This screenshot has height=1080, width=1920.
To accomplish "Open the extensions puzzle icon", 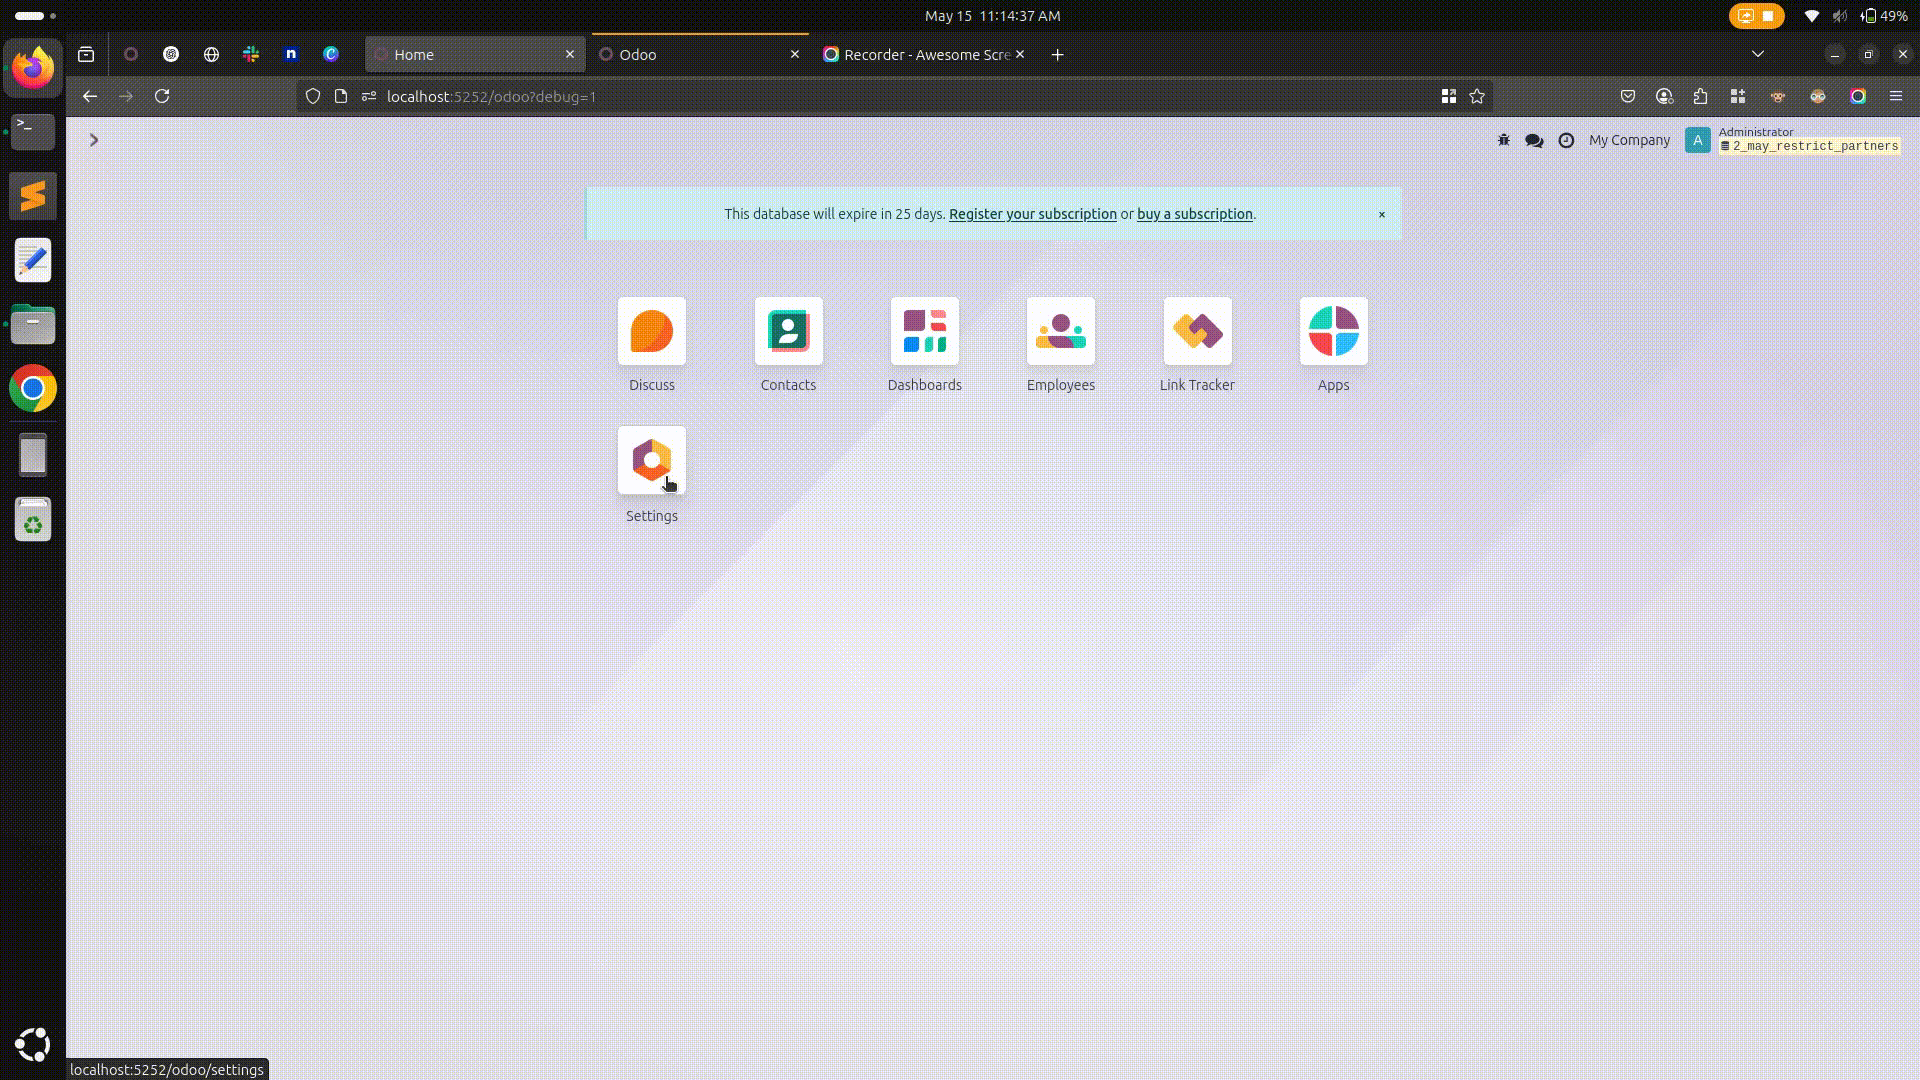I will click(1701, 96).
